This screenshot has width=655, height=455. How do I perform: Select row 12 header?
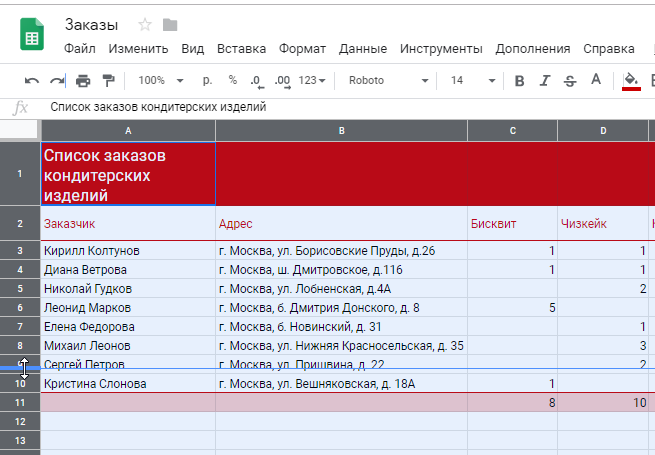point(20,422)
